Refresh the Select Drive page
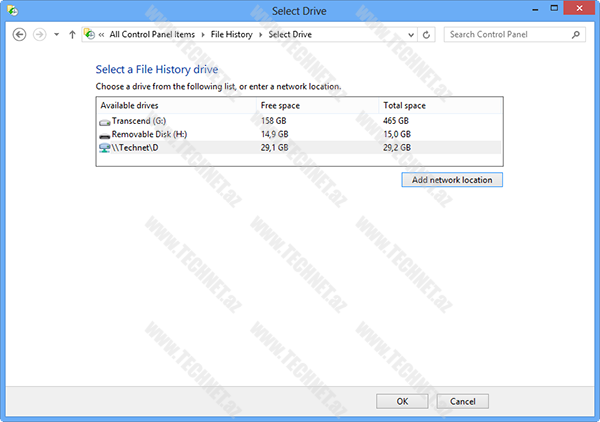 pyautogui.click(x=426, y=35)
